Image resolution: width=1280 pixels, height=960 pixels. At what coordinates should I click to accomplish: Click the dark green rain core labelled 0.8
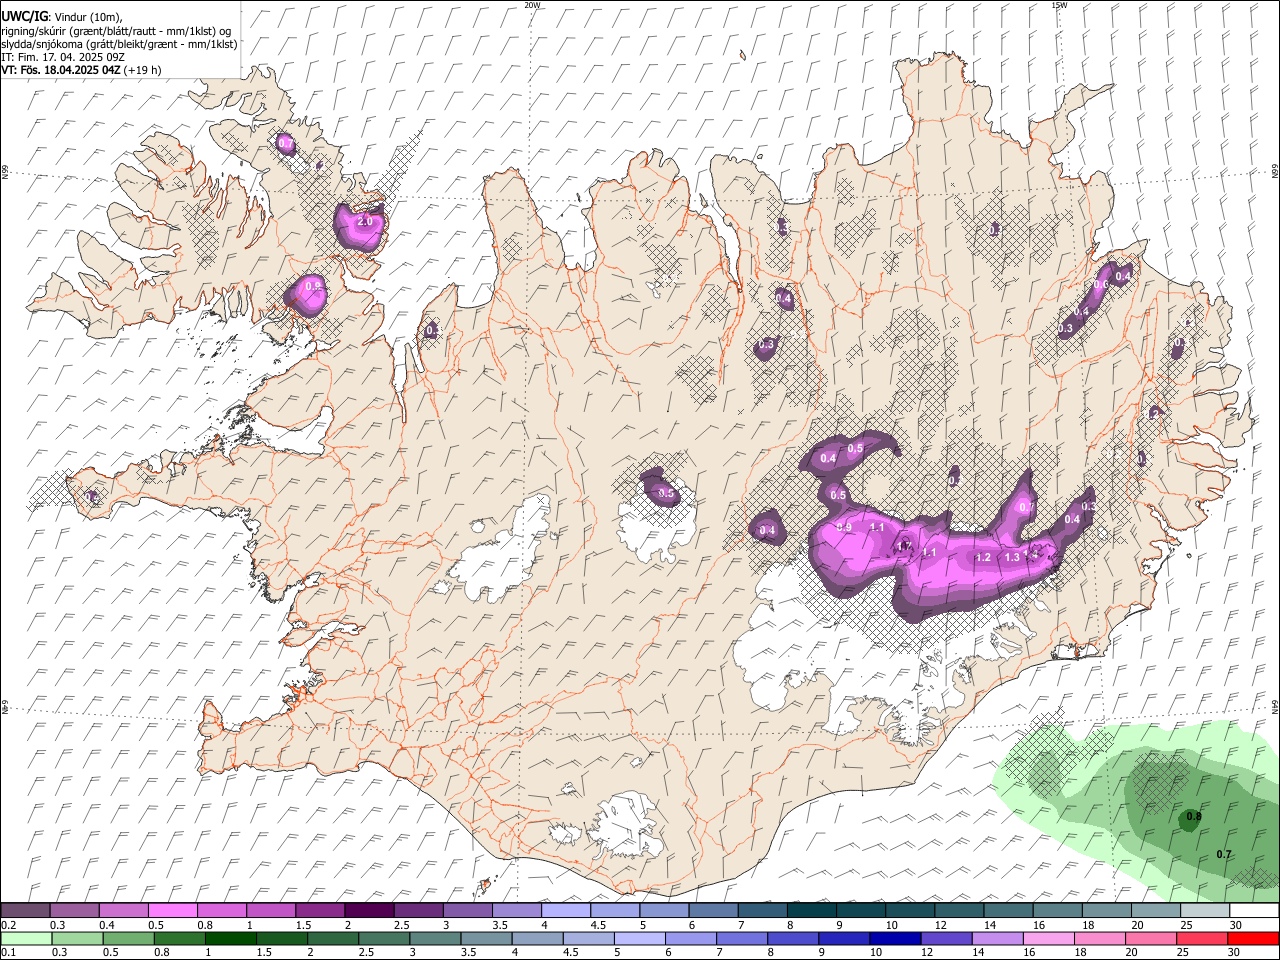pos(1191,820)
